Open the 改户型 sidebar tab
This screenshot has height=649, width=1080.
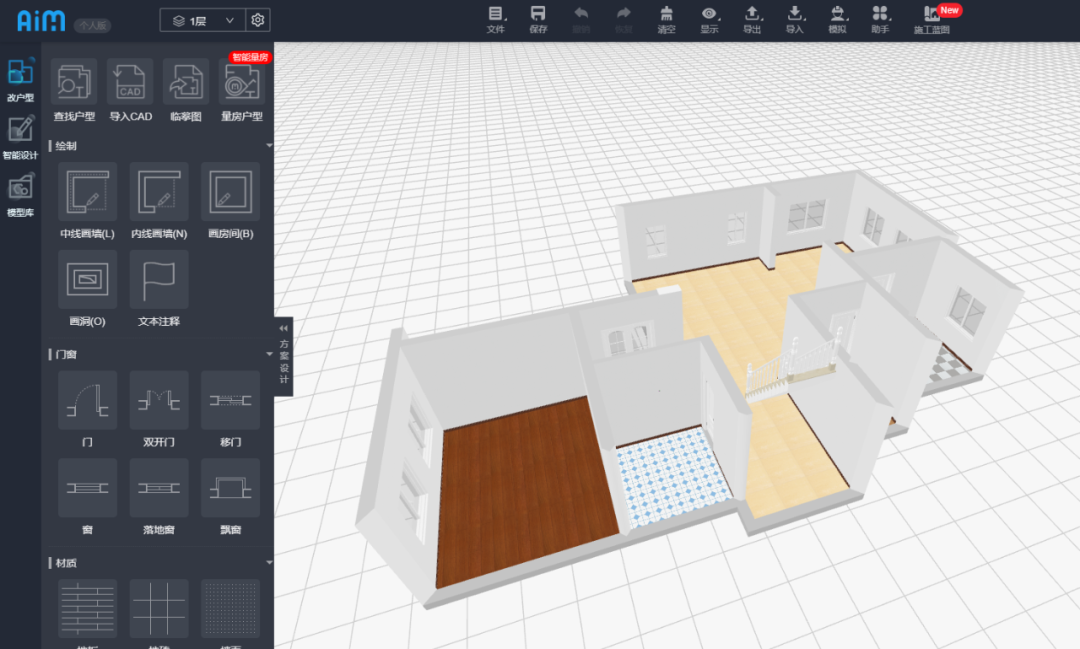tap(20, 80)
